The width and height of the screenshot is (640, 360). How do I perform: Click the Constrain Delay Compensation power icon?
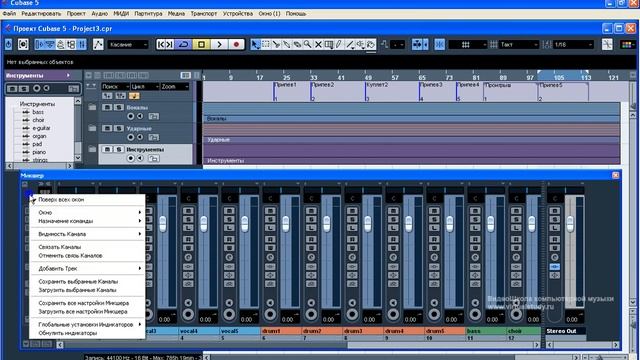coord(9,44)
